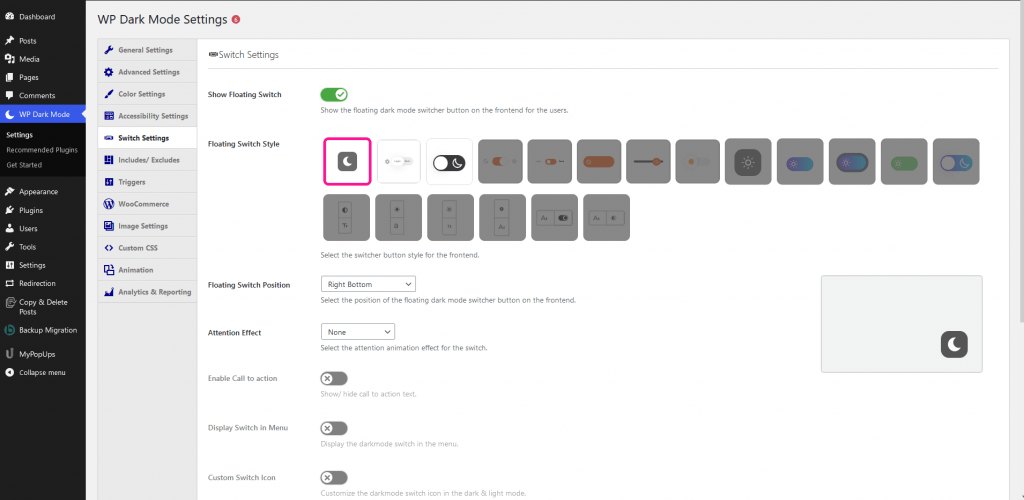Pick the slider line with orange knob style

click(648, 161)
